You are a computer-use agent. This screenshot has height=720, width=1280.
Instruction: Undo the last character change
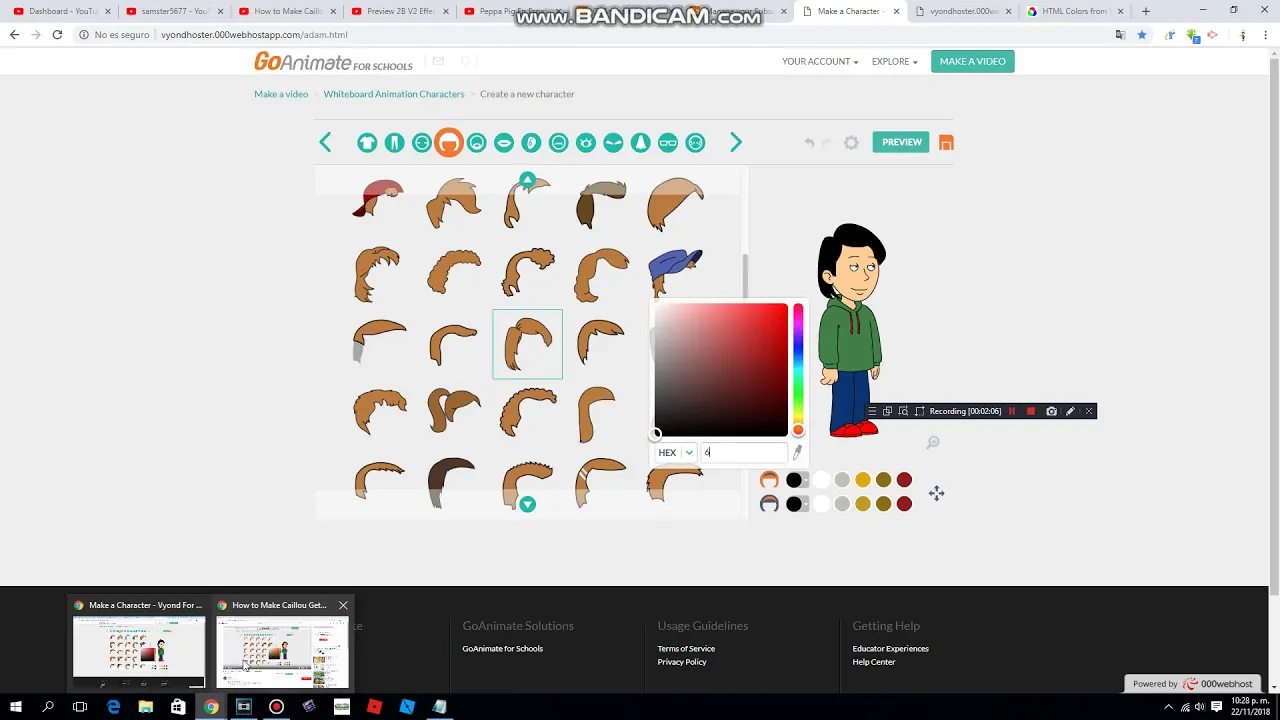809,143
